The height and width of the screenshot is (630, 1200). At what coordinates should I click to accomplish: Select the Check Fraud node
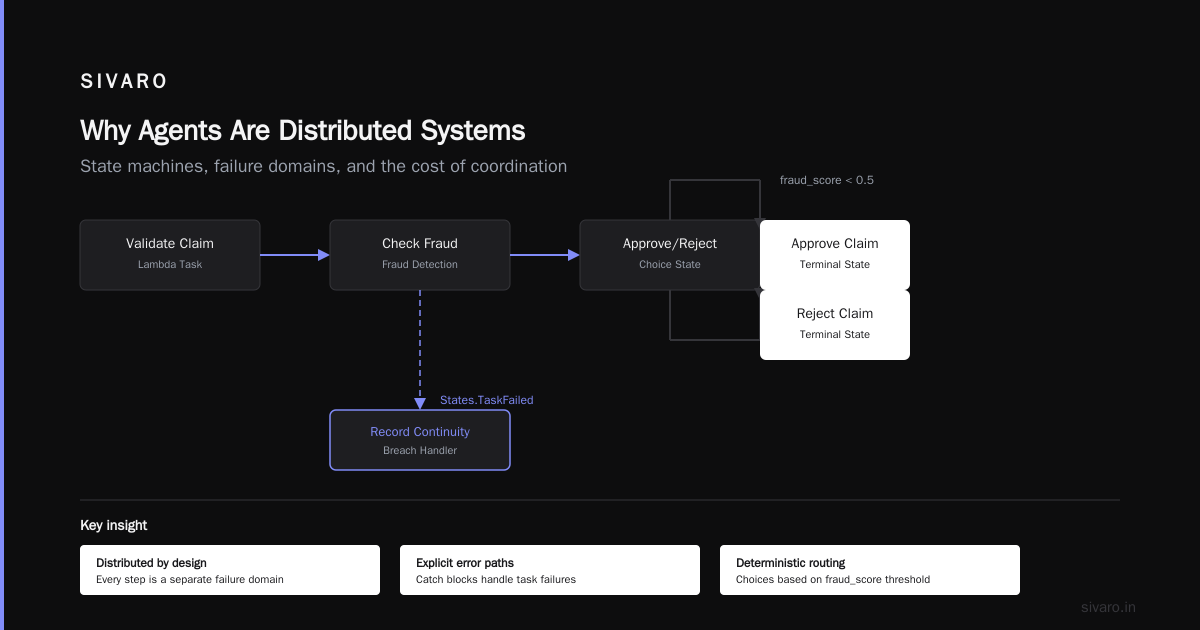click(420, 255)
